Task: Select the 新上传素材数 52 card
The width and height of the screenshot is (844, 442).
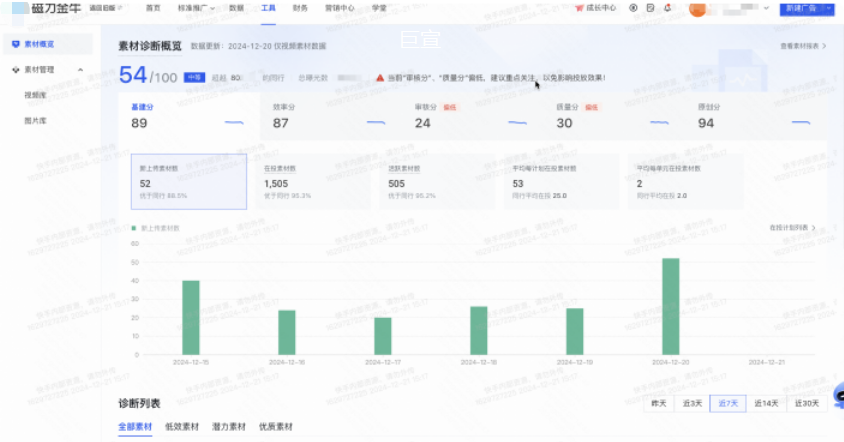Action: 189,181
